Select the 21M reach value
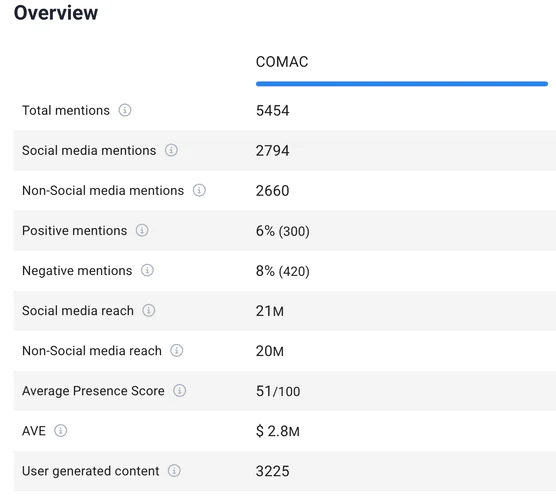 tap(269, 311)
